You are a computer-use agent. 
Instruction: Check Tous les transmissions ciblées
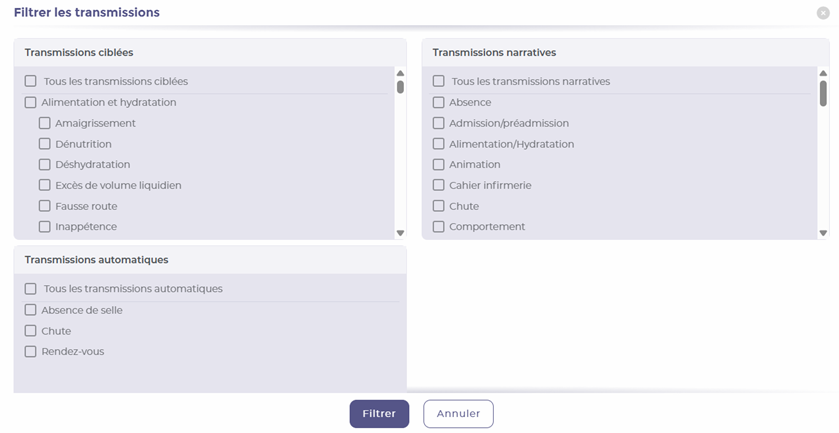click(x=30, y=81)
